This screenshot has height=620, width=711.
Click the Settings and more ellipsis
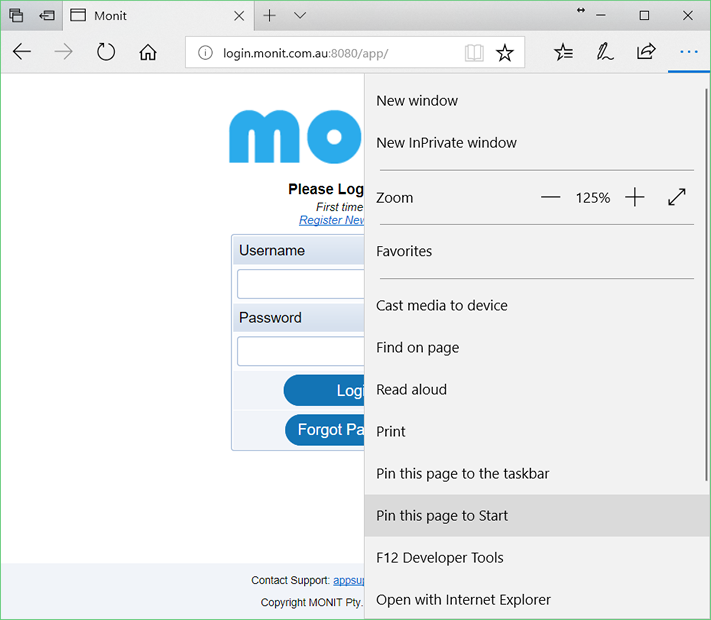689,52
